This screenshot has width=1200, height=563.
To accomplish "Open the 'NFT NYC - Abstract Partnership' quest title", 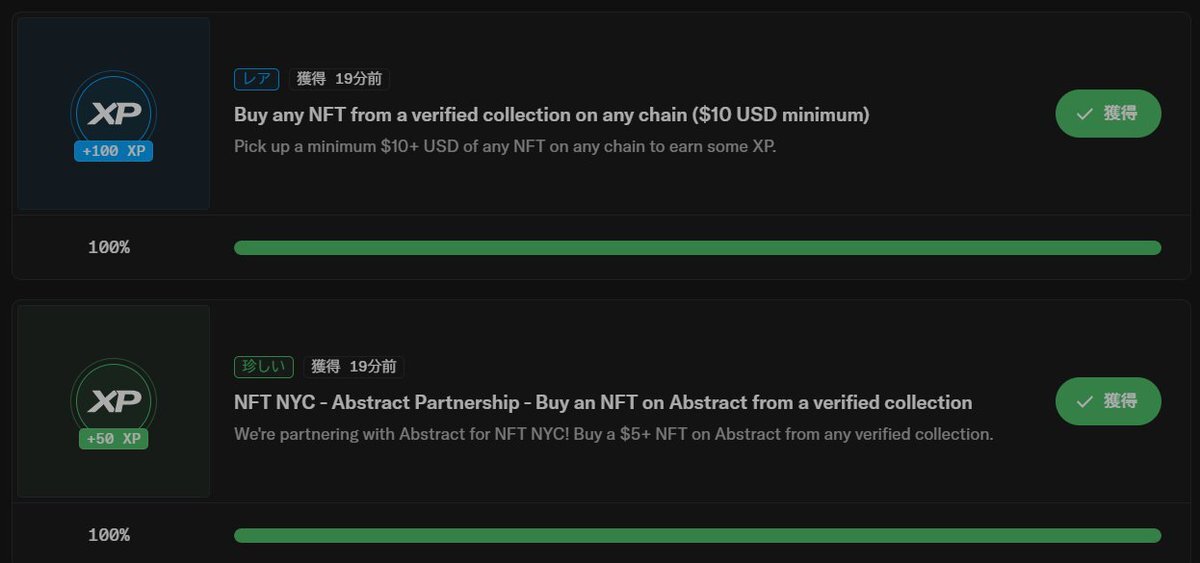I will 603,402.
